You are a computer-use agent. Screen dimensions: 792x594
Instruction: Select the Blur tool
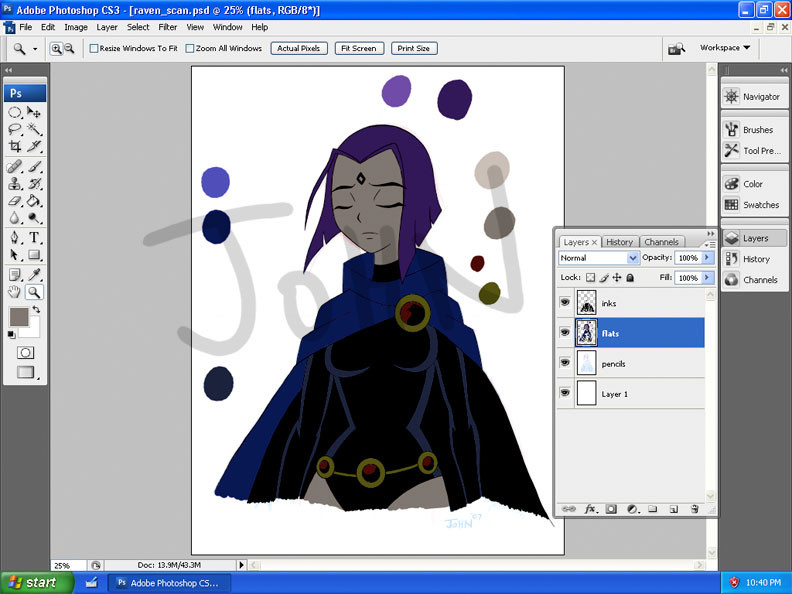[x=15, y=218]
